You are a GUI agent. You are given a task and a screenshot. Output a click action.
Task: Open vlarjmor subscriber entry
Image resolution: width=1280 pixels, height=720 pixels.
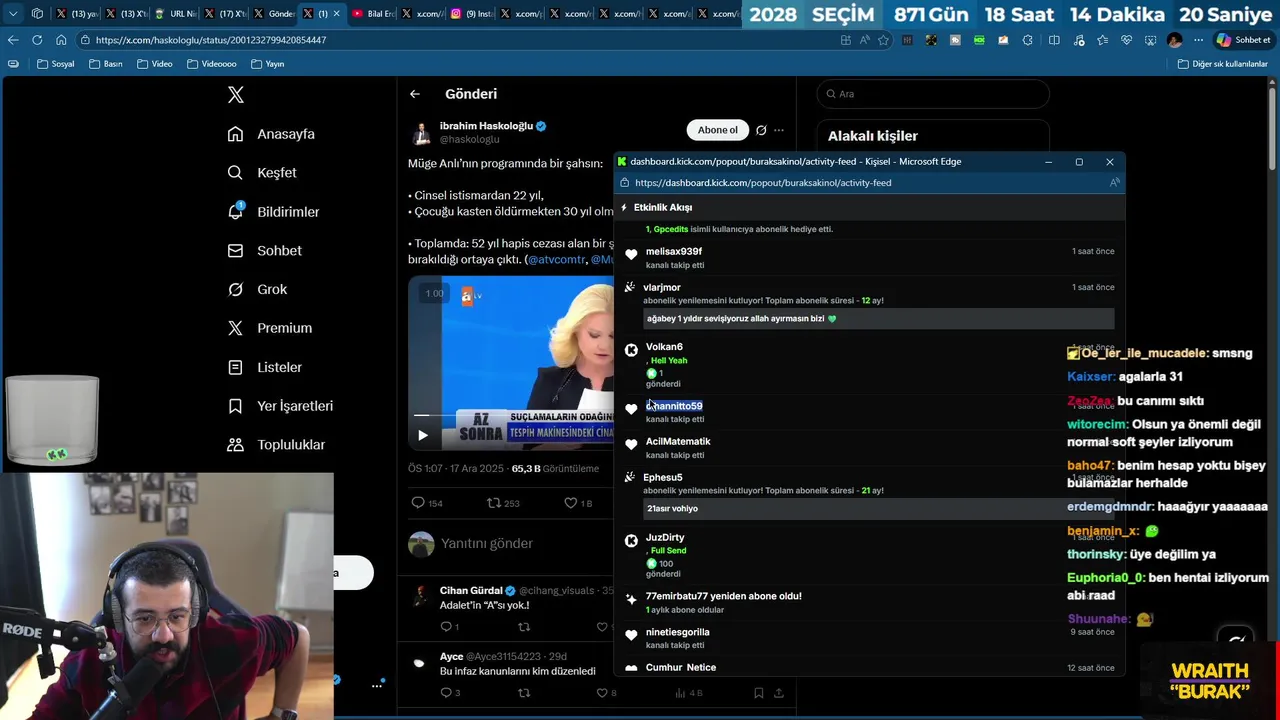661,287
